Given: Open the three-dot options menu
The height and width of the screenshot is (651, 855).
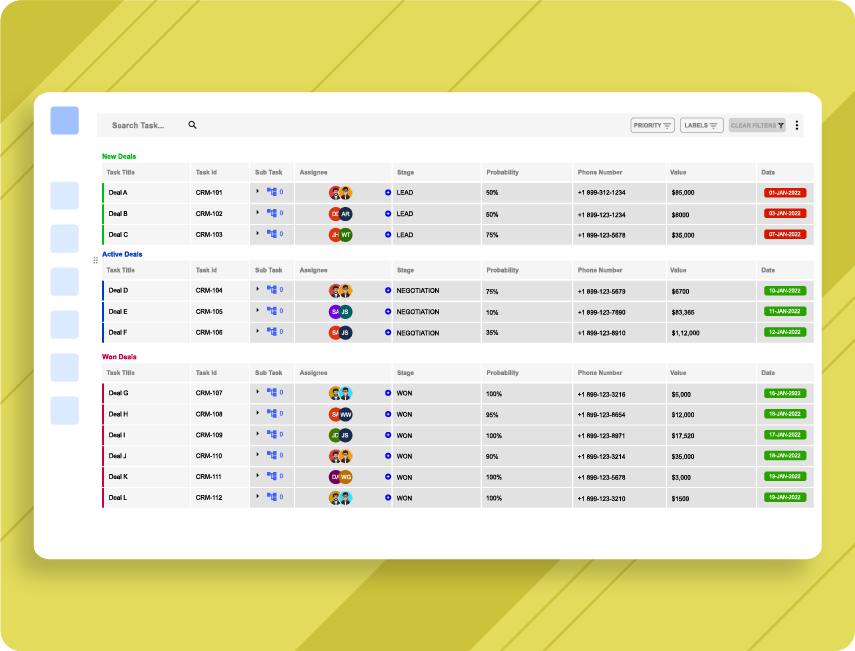Looking at the screenshot, I should click(797, 125).
